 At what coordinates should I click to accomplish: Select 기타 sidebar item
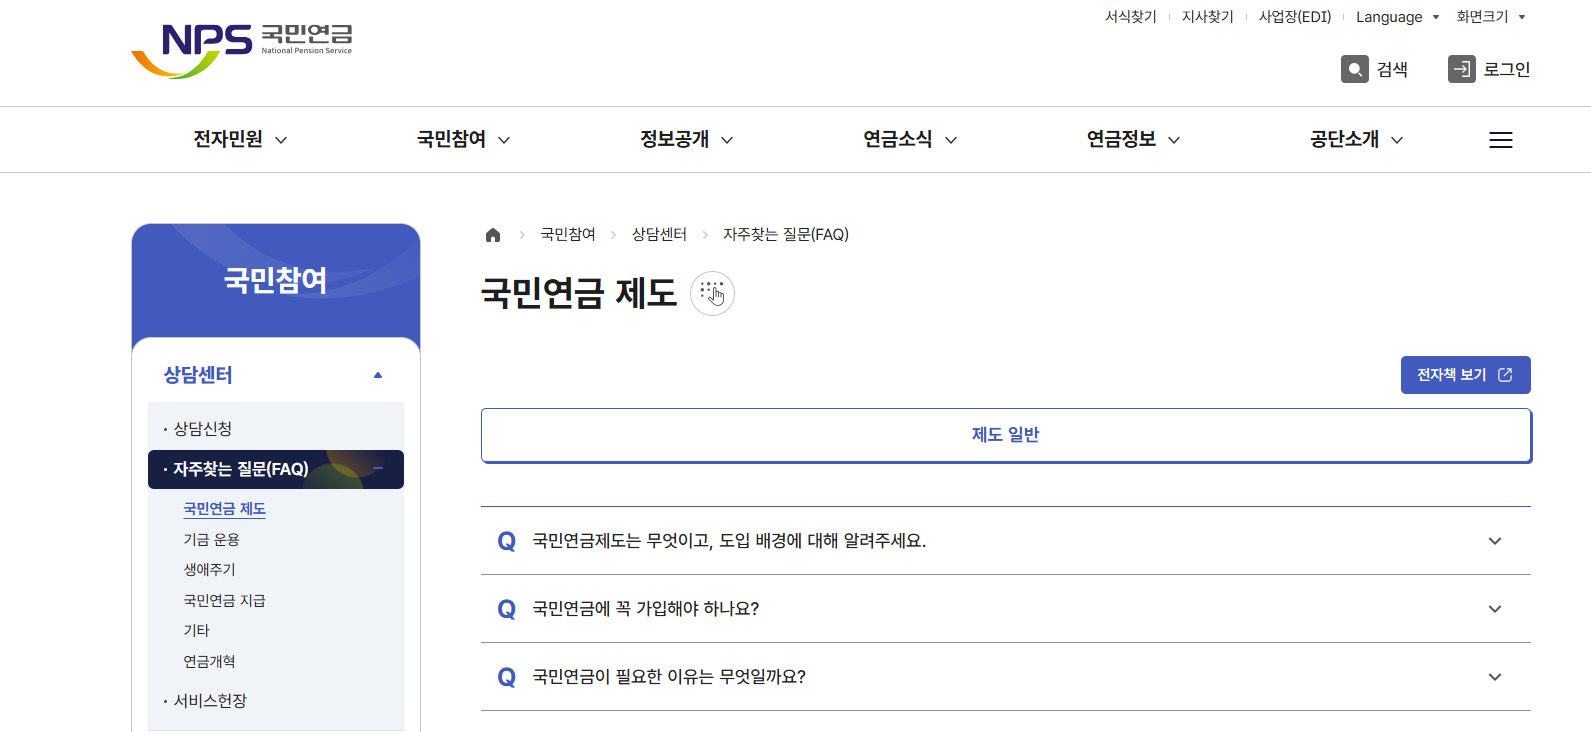[x=196, y=631]
